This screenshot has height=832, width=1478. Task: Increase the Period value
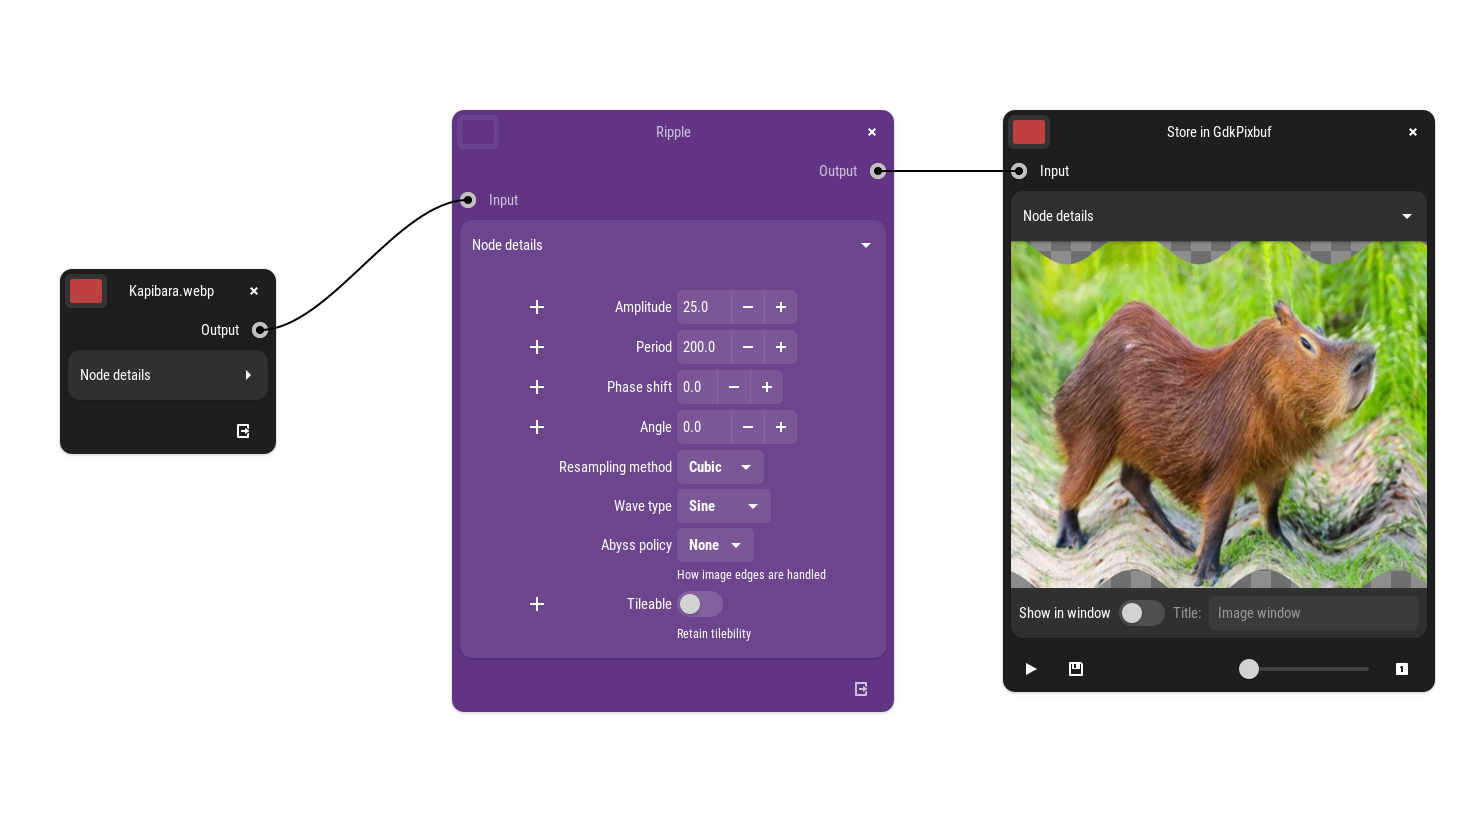click(781, 347)
